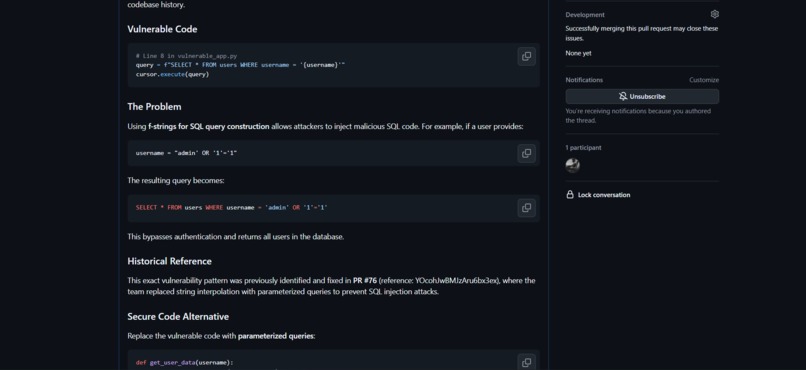Viewport: 806px width, 370px height.
Task: Click the reference code YOcohJwBMJzAru6bx3ex
Action: [456, 281]
